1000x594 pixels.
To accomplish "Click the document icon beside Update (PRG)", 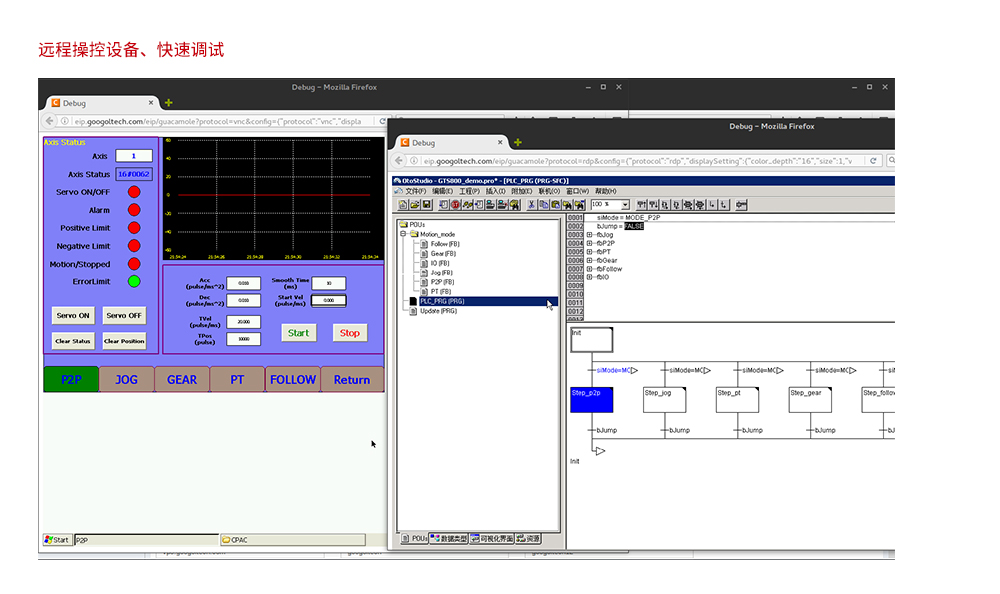I will 413,311.
